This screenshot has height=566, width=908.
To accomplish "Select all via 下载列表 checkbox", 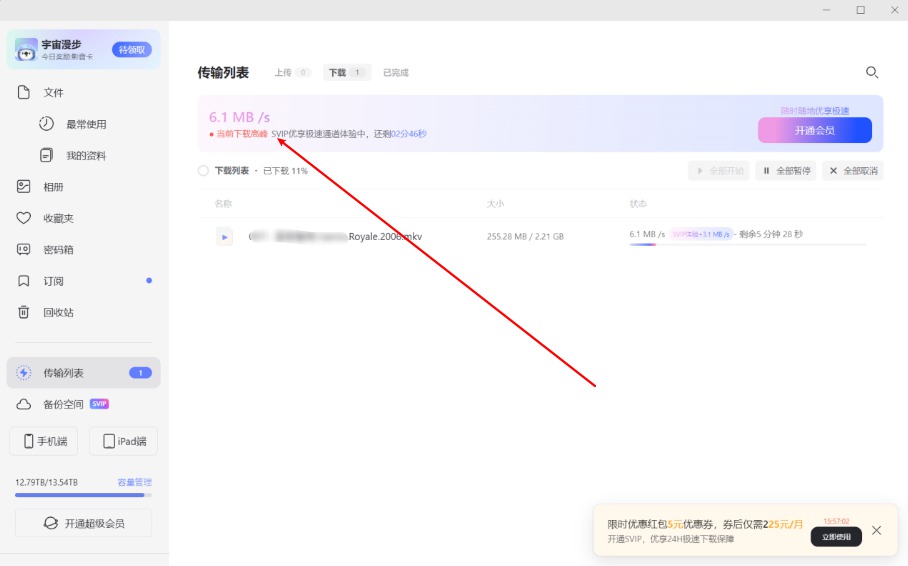I will click(203, 171).
